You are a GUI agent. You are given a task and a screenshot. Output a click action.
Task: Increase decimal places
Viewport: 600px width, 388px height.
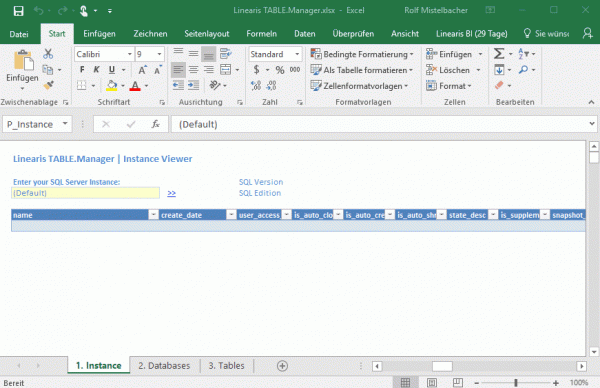click(256, 85)
